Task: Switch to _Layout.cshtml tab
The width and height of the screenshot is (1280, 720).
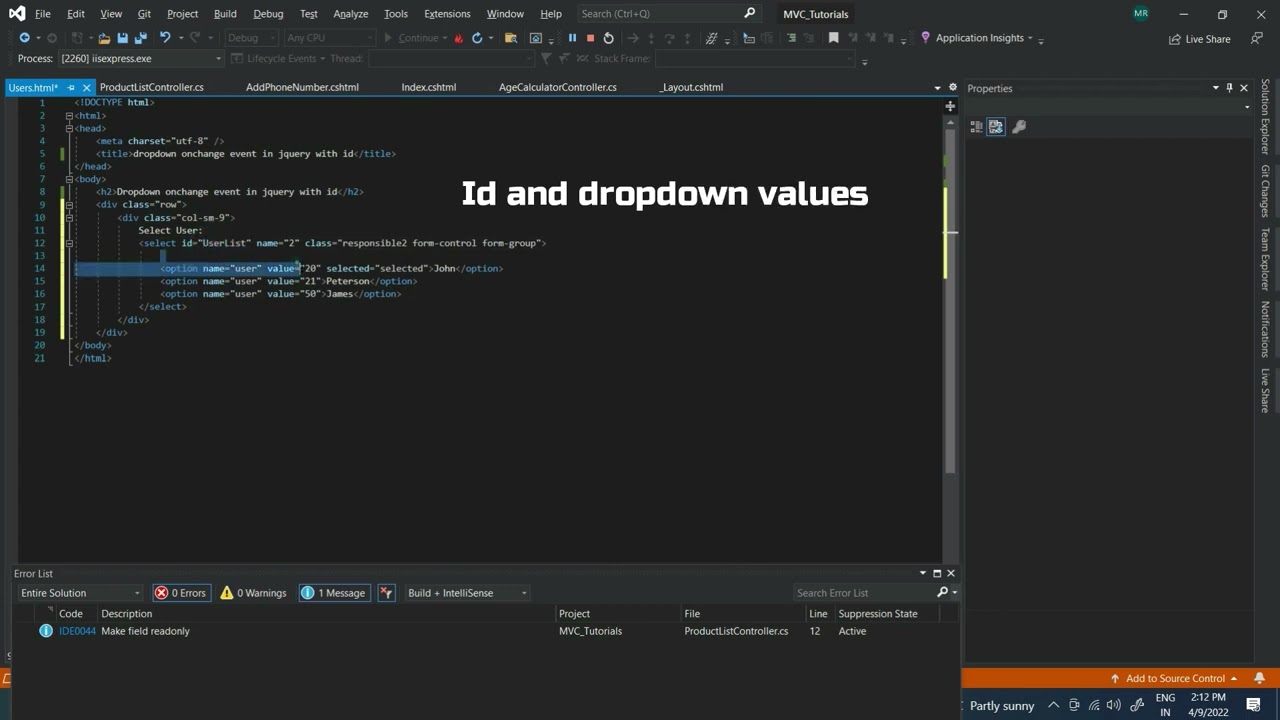Action: (691, 87)
